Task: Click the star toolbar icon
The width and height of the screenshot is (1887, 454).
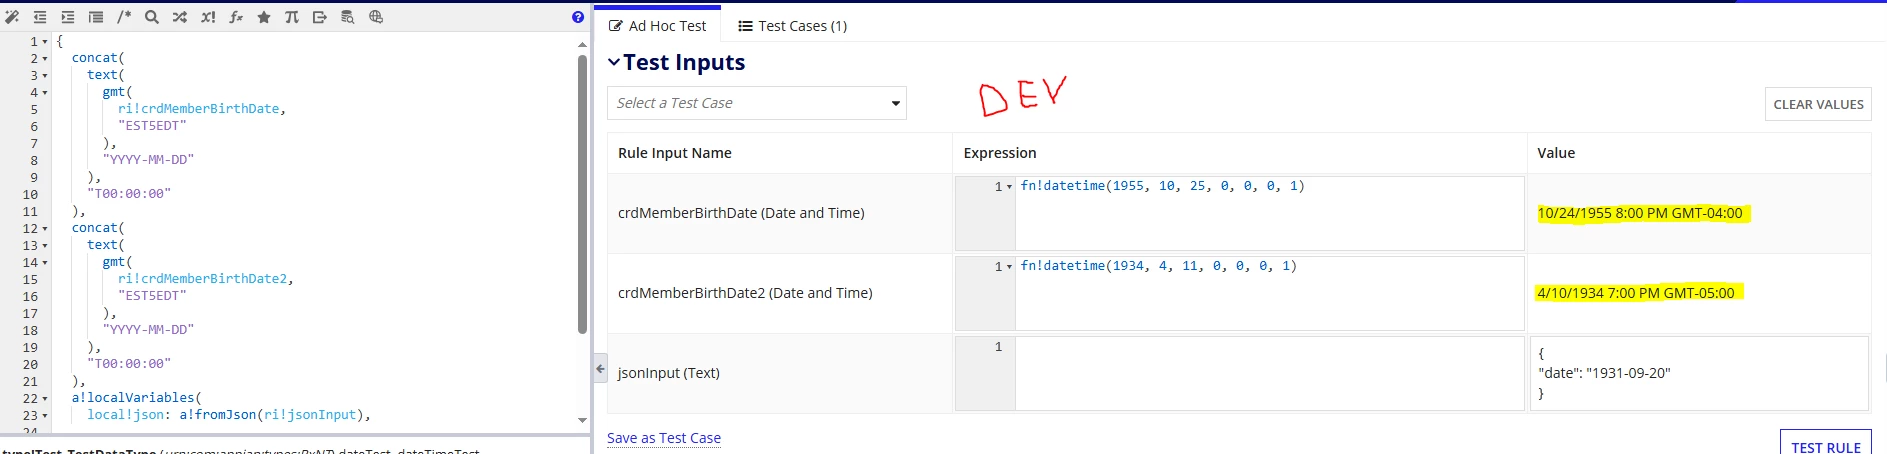Action: (264, 17)
